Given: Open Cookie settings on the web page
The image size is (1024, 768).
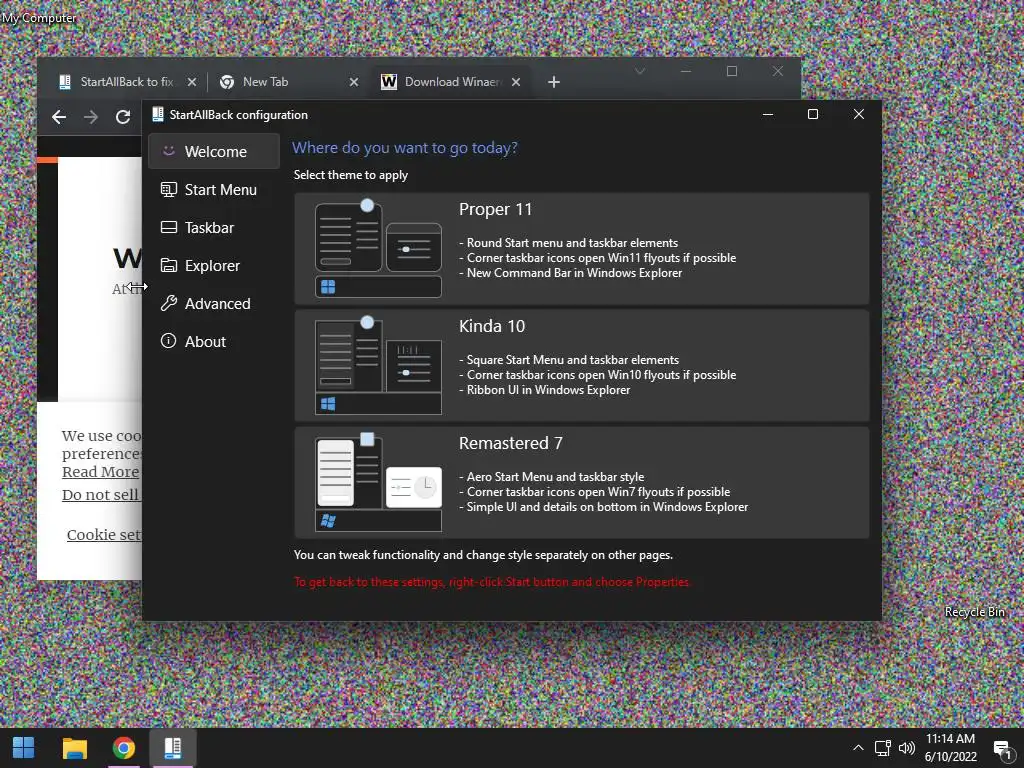Looking at the screenshot, I should [x=104, y=534].
